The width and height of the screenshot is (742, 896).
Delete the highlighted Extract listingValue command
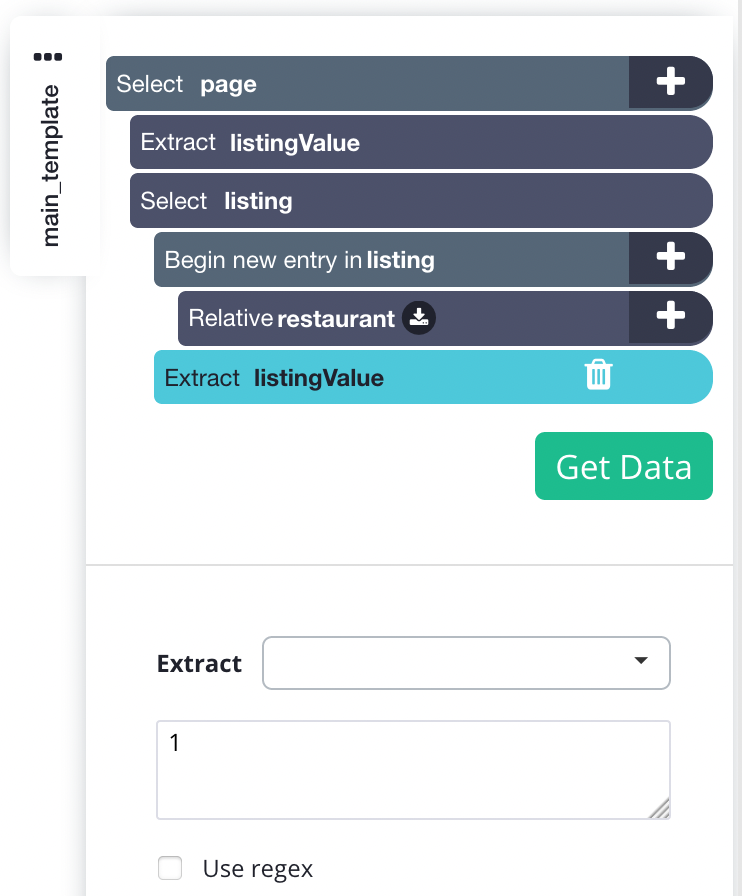click(x=599, y=375)
